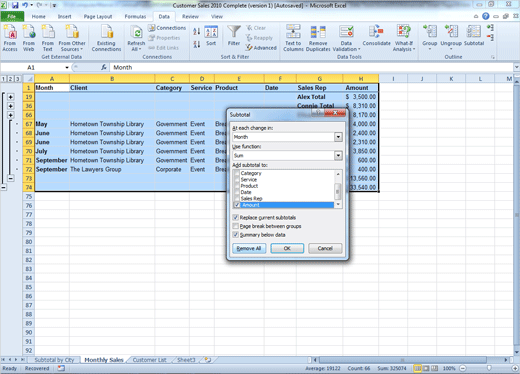Viewport: 520px width, 374px height.
Task: Open the File tab
Action: click(12, 16)
